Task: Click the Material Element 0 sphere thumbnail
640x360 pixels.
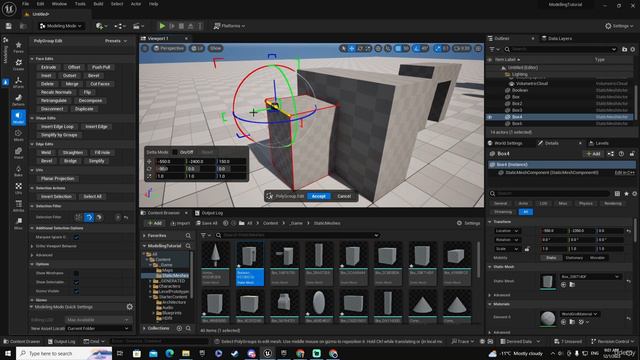Action: [548, 318]
